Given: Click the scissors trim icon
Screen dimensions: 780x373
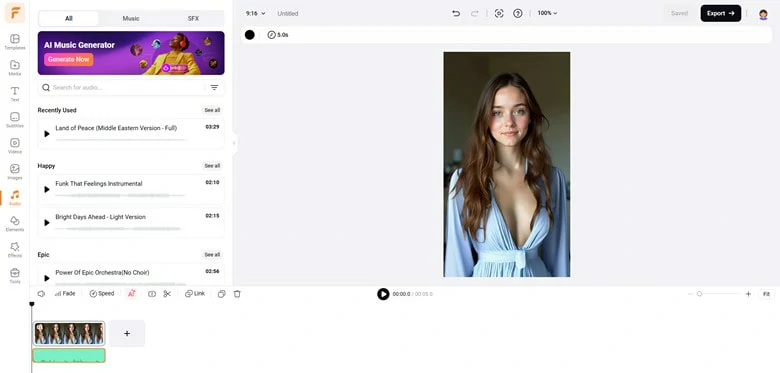Looking at the screenshot, I should [x=167, y=294].
